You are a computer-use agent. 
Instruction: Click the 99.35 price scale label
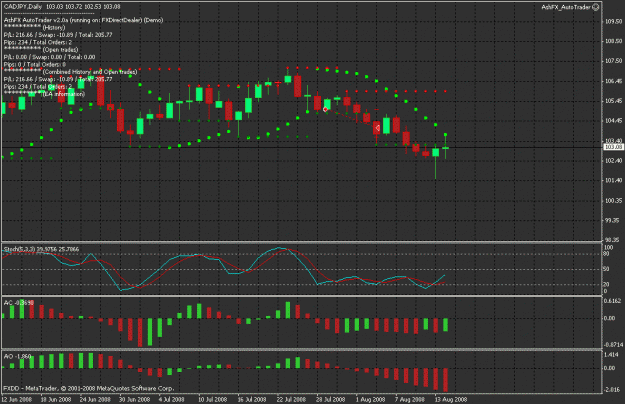pyautogui.click(x=614, y=220)
